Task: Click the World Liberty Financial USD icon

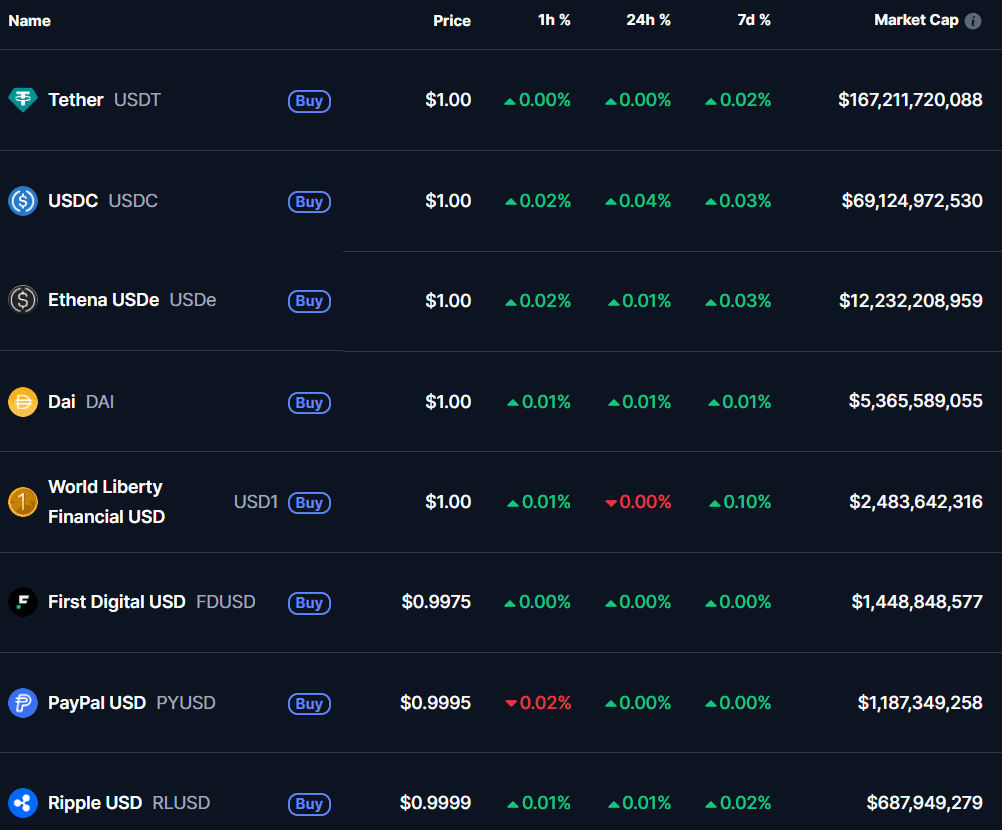Action: 23,502
